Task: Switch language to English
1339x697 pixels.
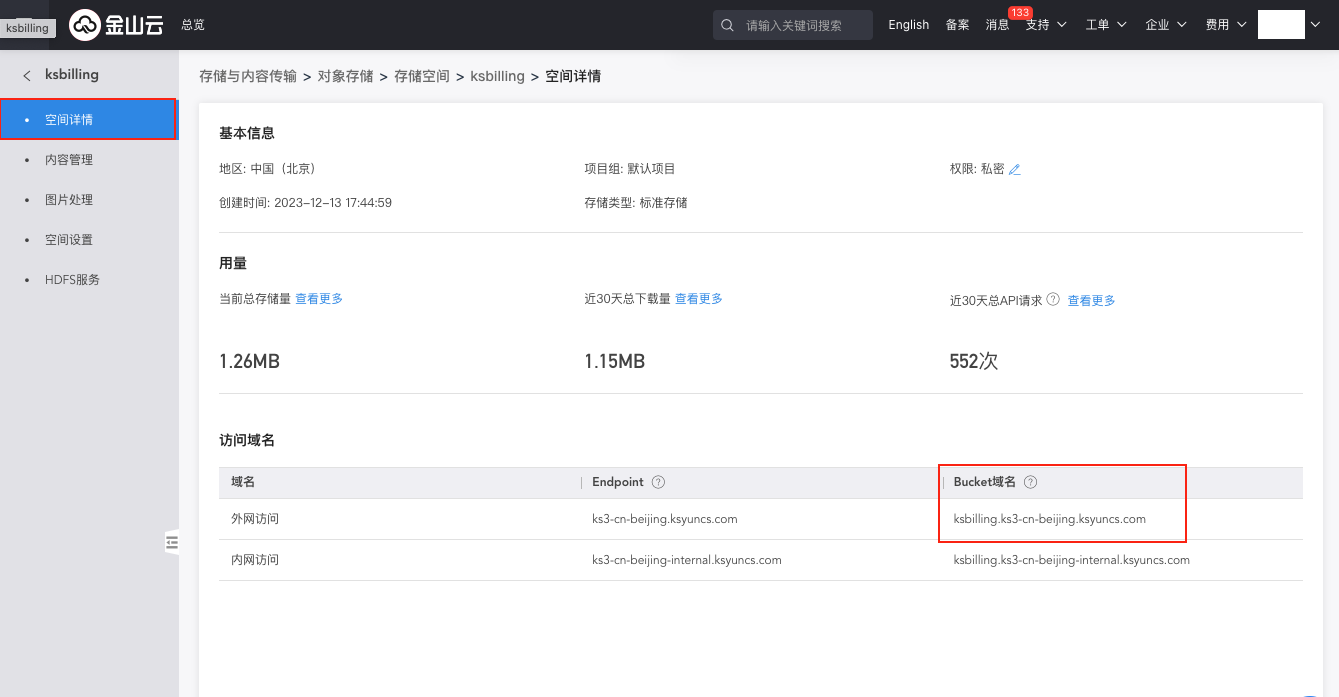Action: tap(908, 25)
